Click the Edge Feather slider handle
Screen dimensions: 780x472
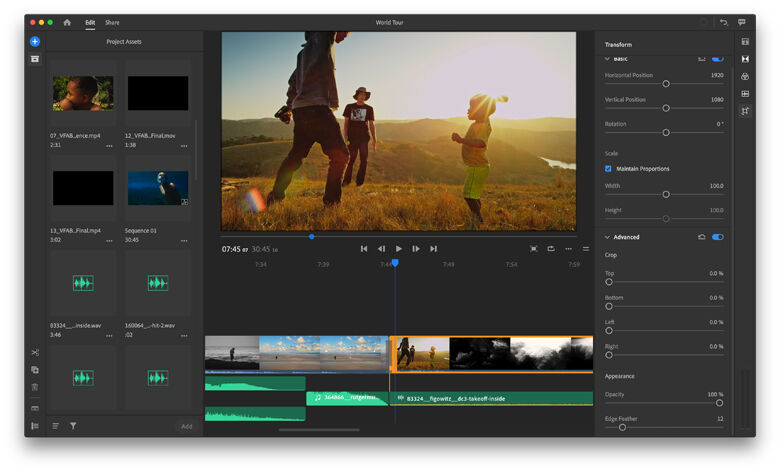point(622,427)
